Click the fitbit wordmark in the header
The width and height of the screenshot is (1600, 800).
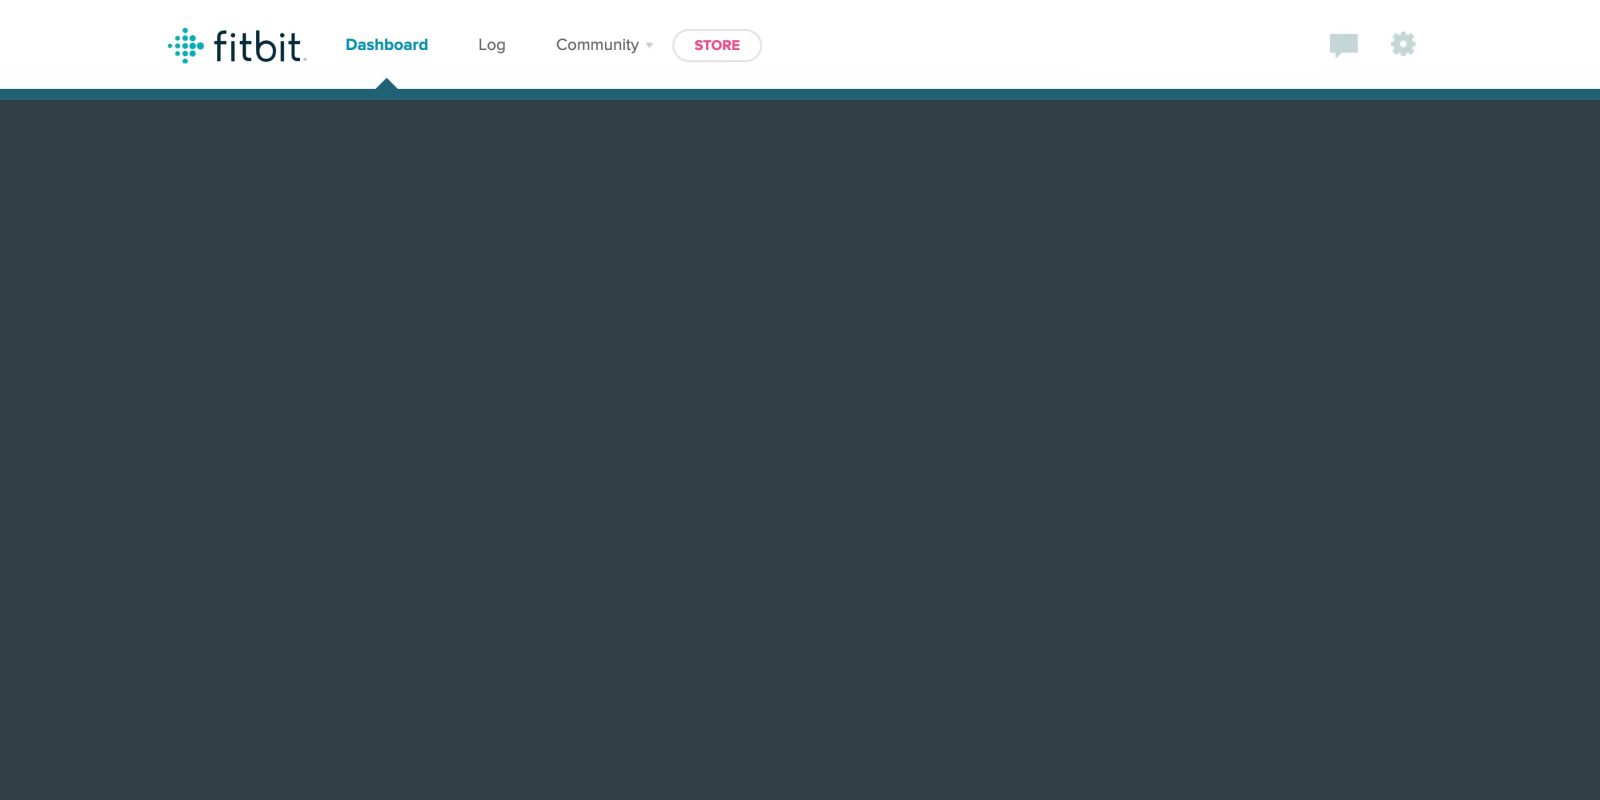tap(258, 46)
